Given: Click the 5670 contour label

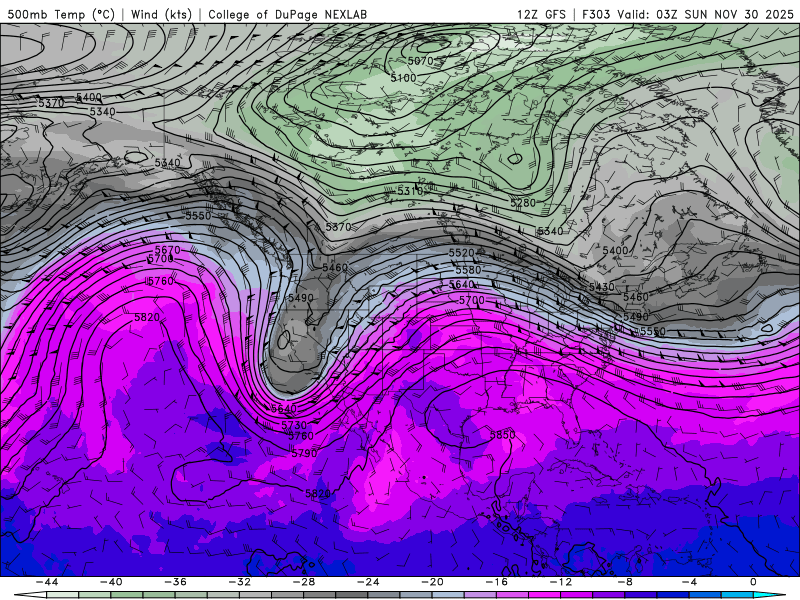Looking at the screenshot, I should tap(167, 250).
